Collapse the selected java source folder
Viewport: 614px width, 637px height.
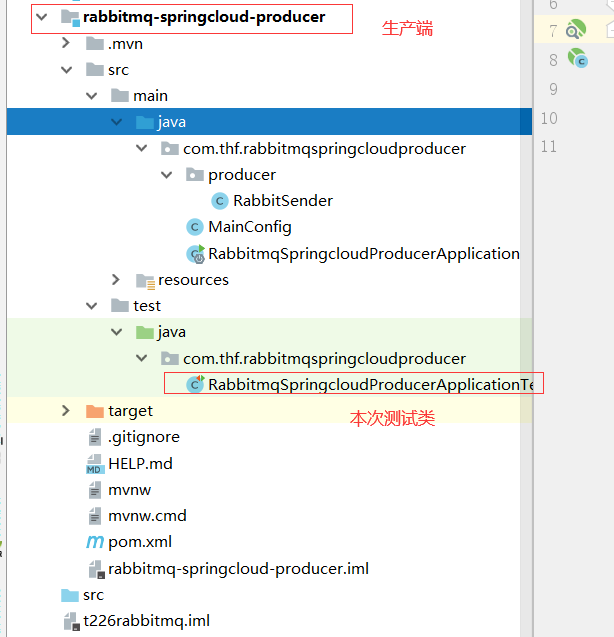point(117,122)
